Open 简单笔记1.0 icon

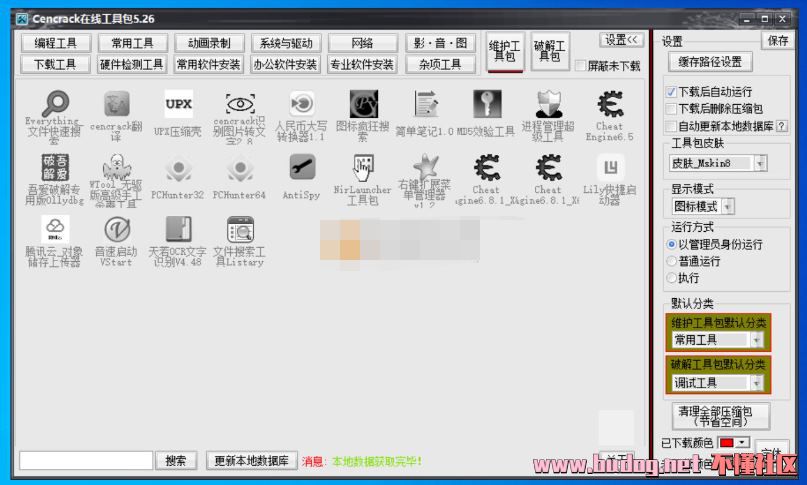pos(426,104)
